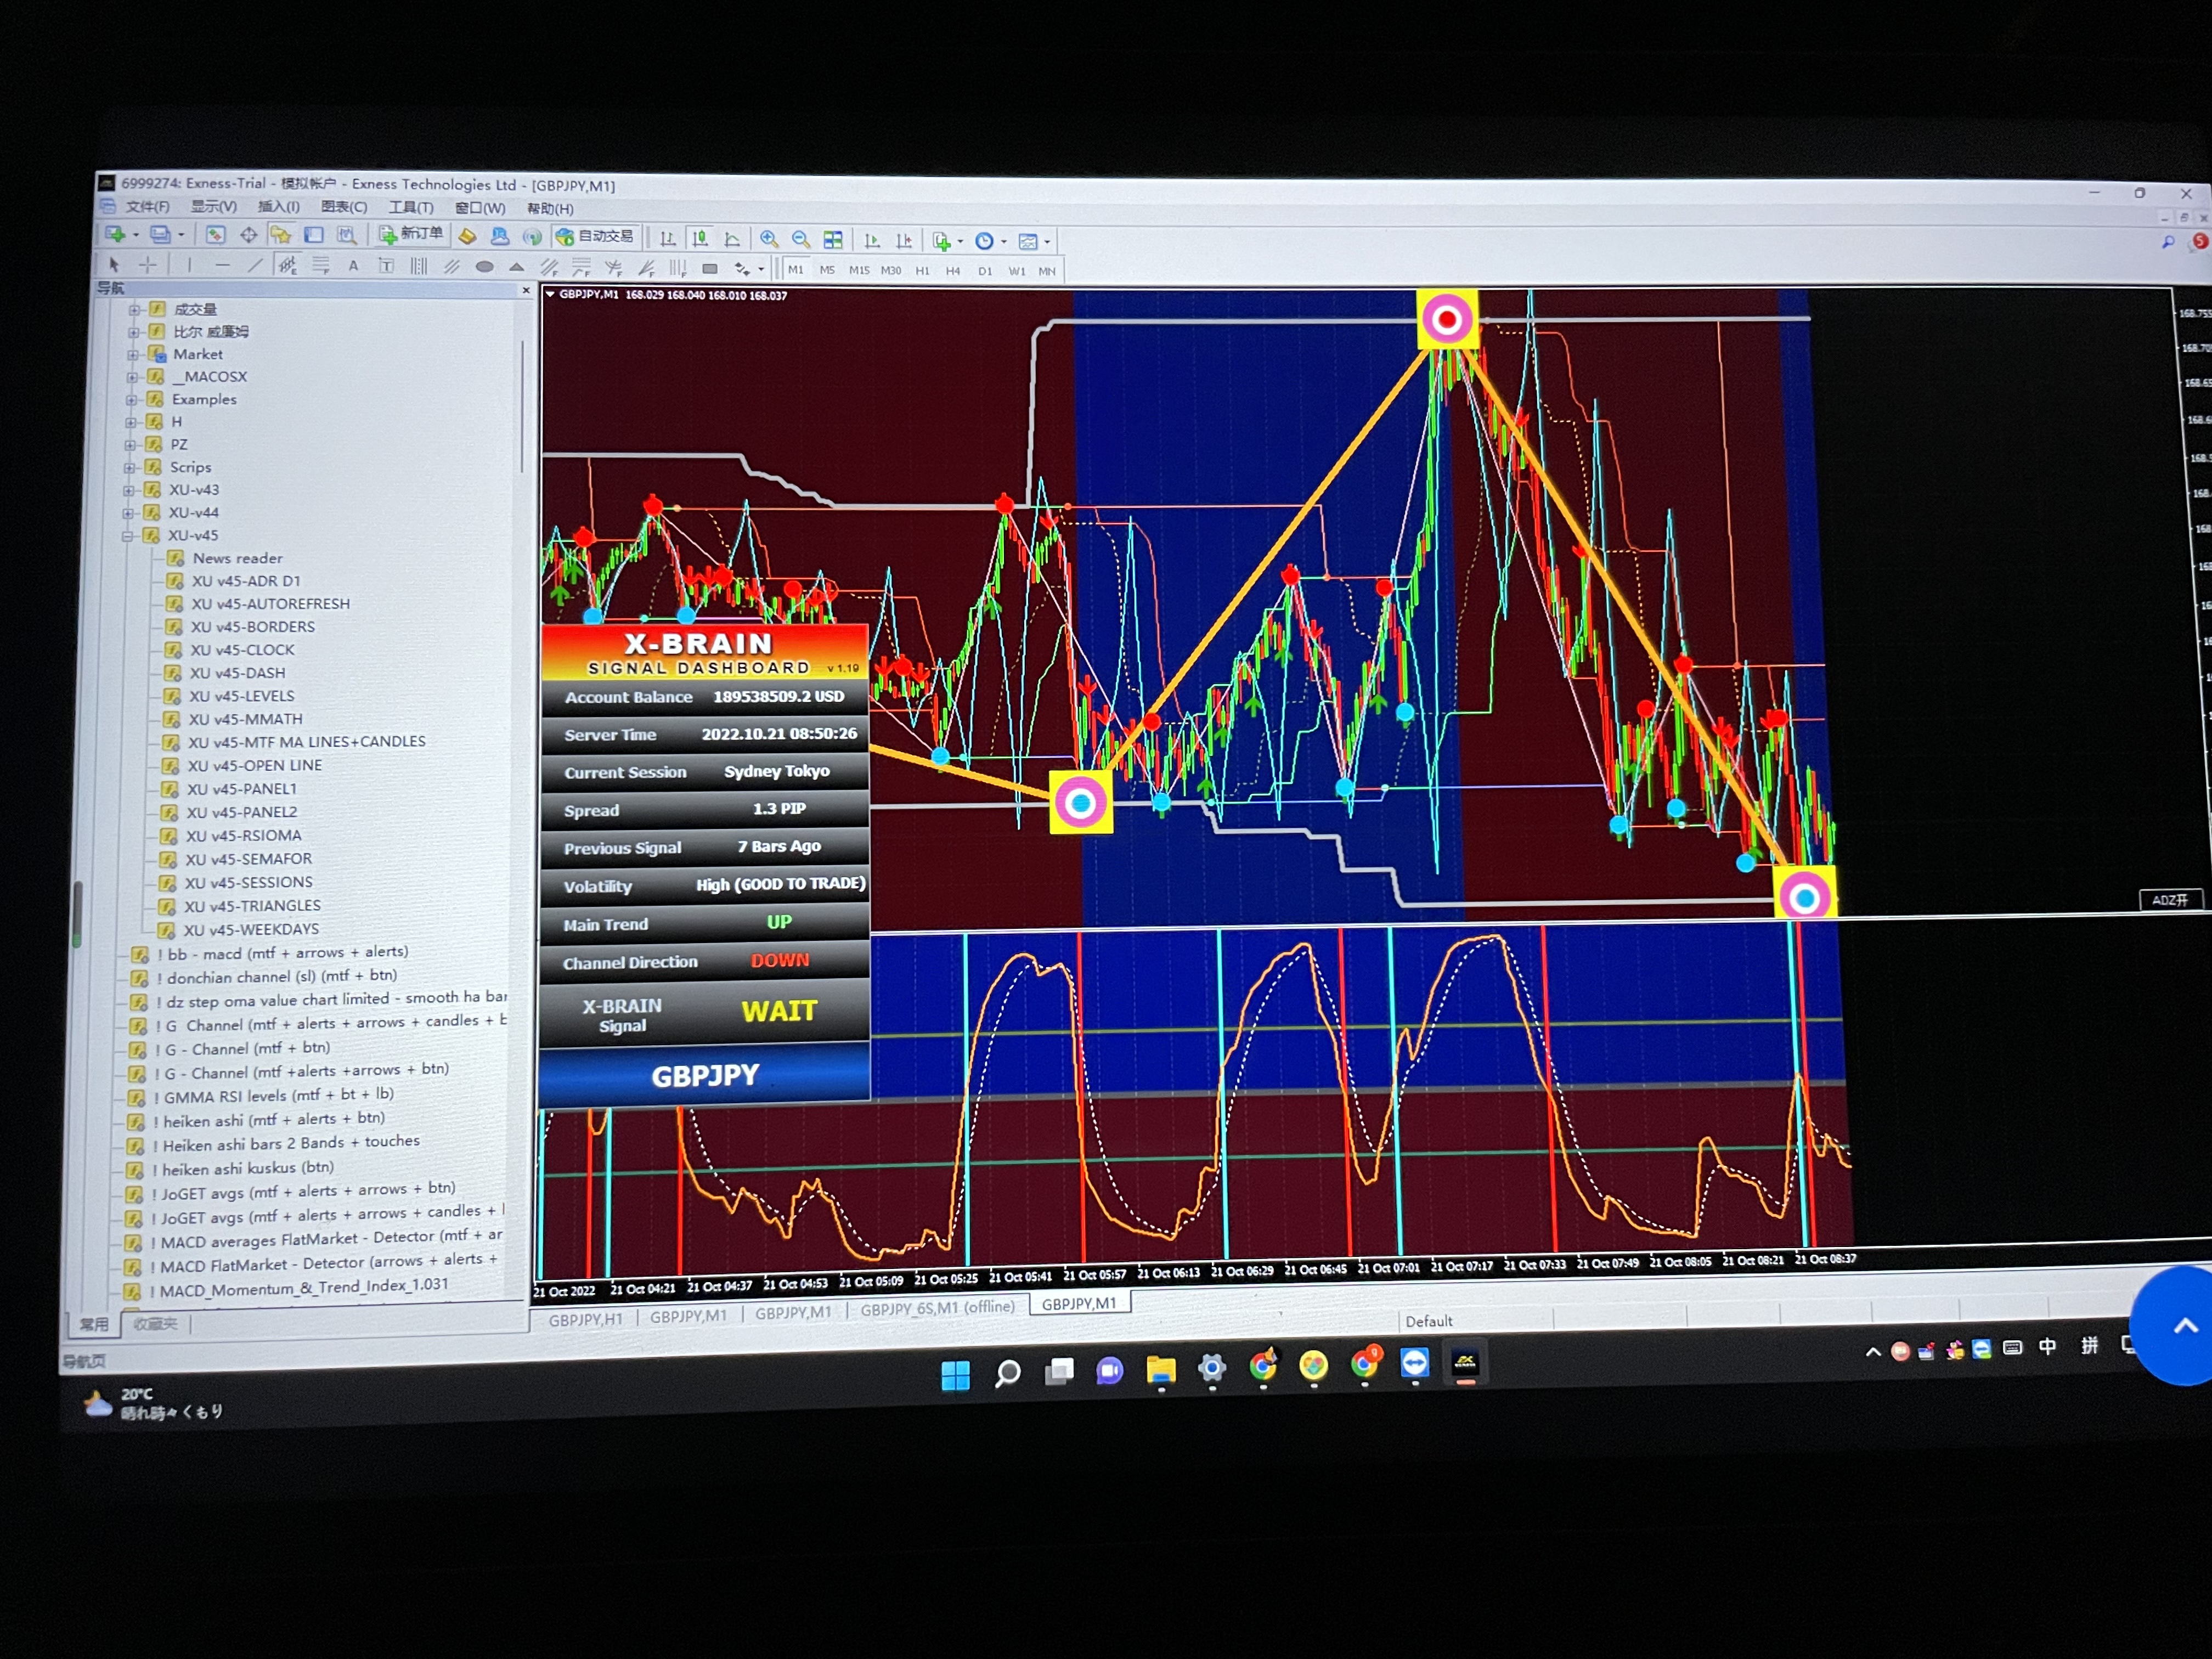Open Windows Start menu on taskbar

[955, 1375]
